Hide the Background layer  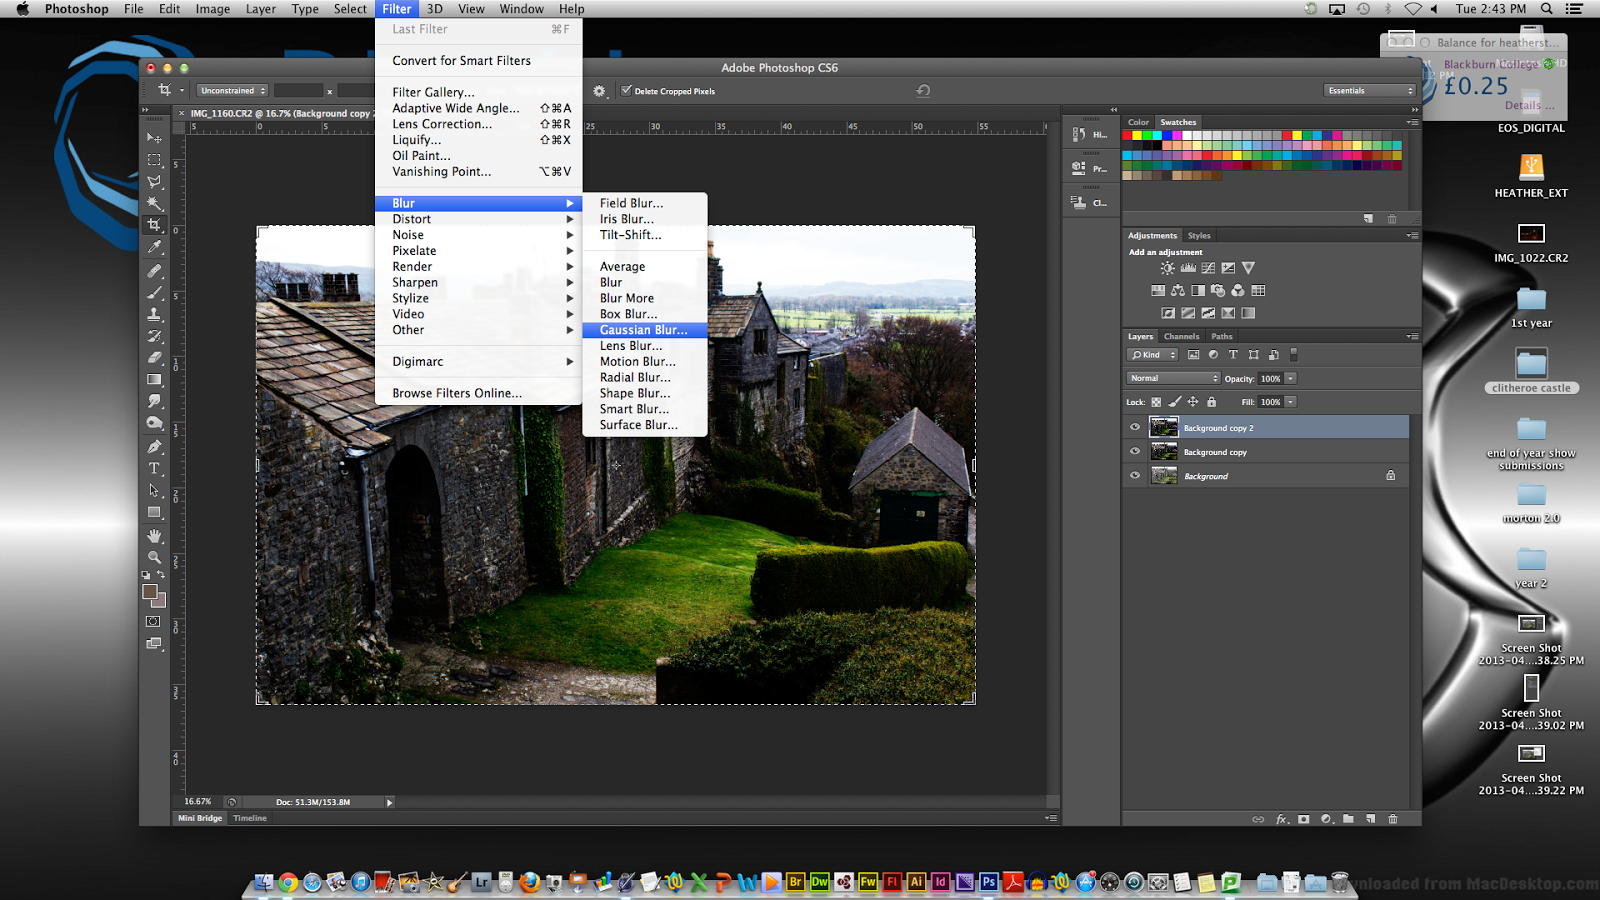coord(1134,476)
